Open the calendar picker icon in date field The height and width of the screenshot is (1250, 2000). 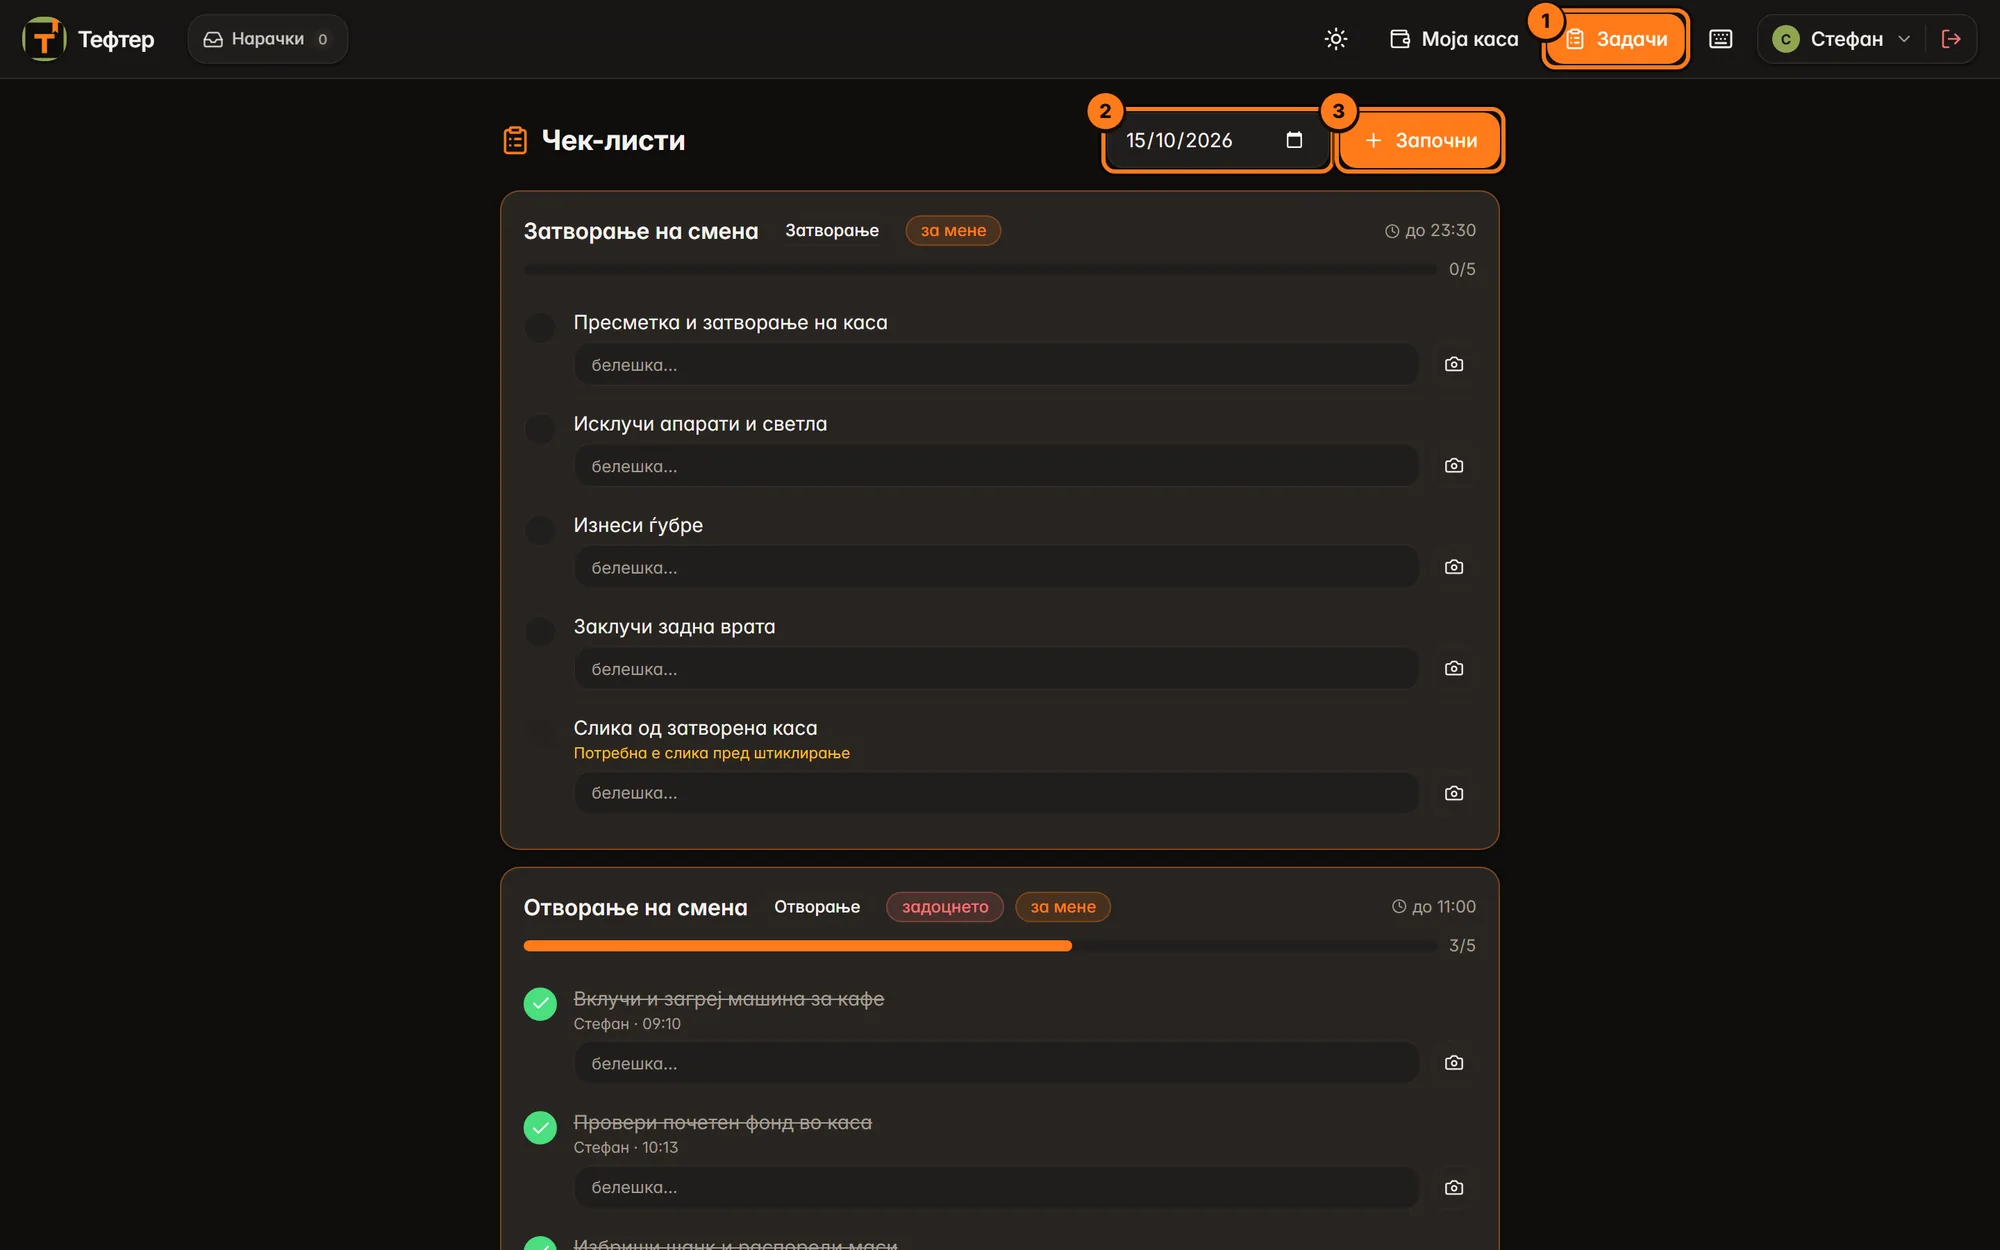coord(1294,140)
